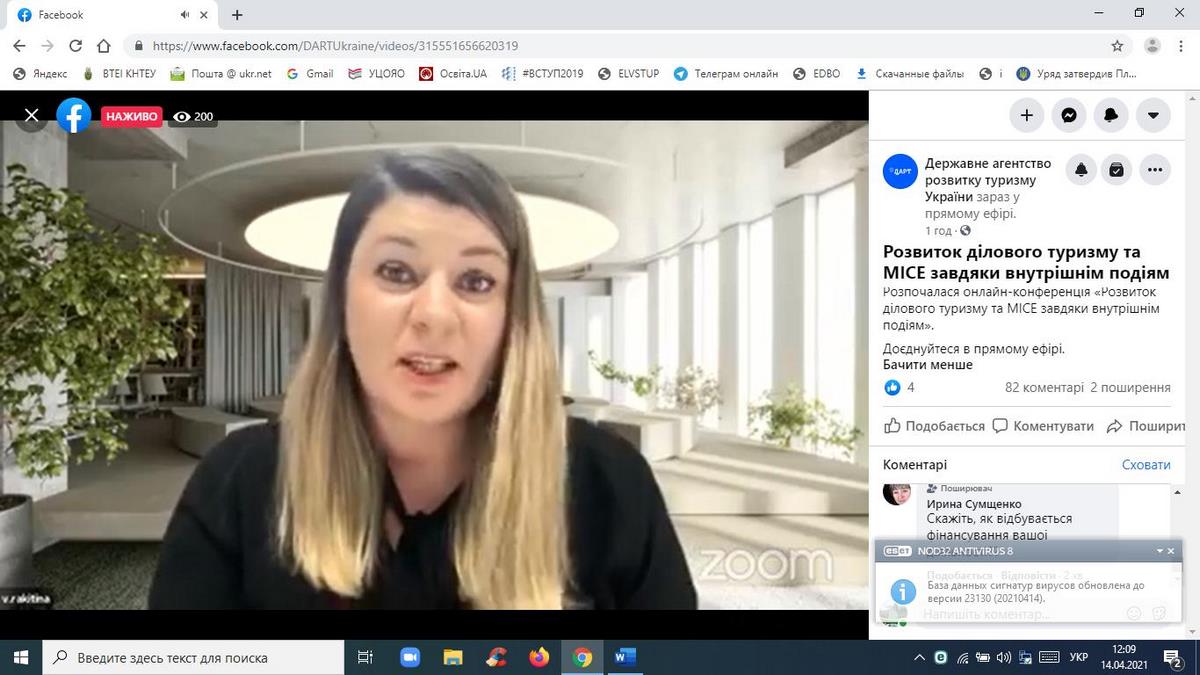
Task: Open Zoom from the taskbar
Action: point(410,657)
